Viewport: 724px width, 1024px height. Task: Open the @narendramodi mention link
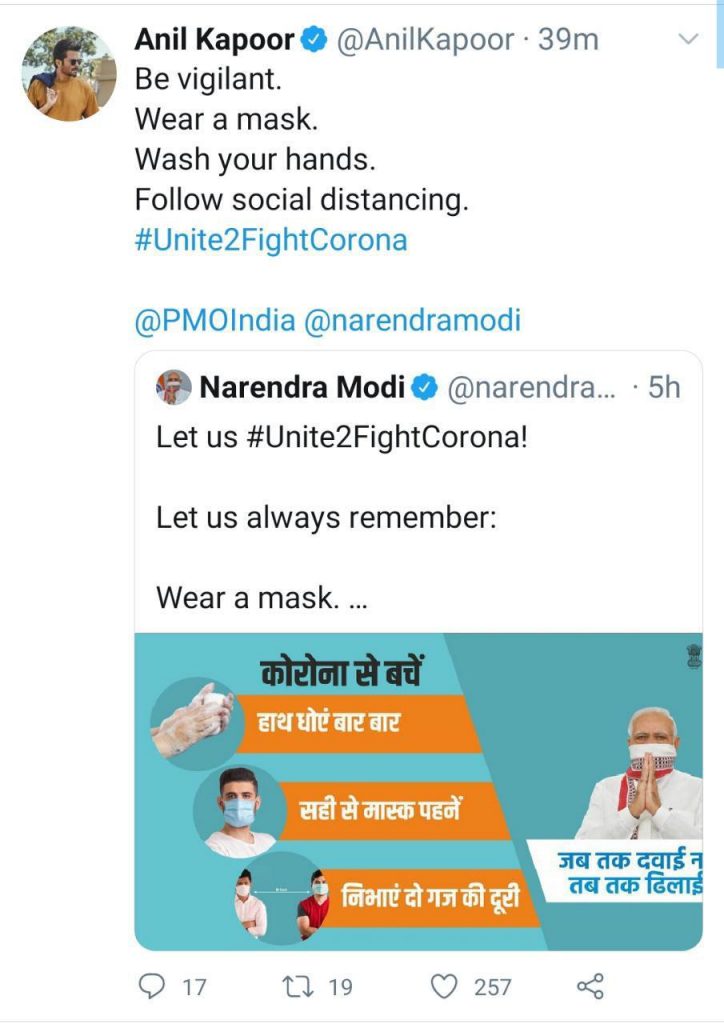point(413,321)
